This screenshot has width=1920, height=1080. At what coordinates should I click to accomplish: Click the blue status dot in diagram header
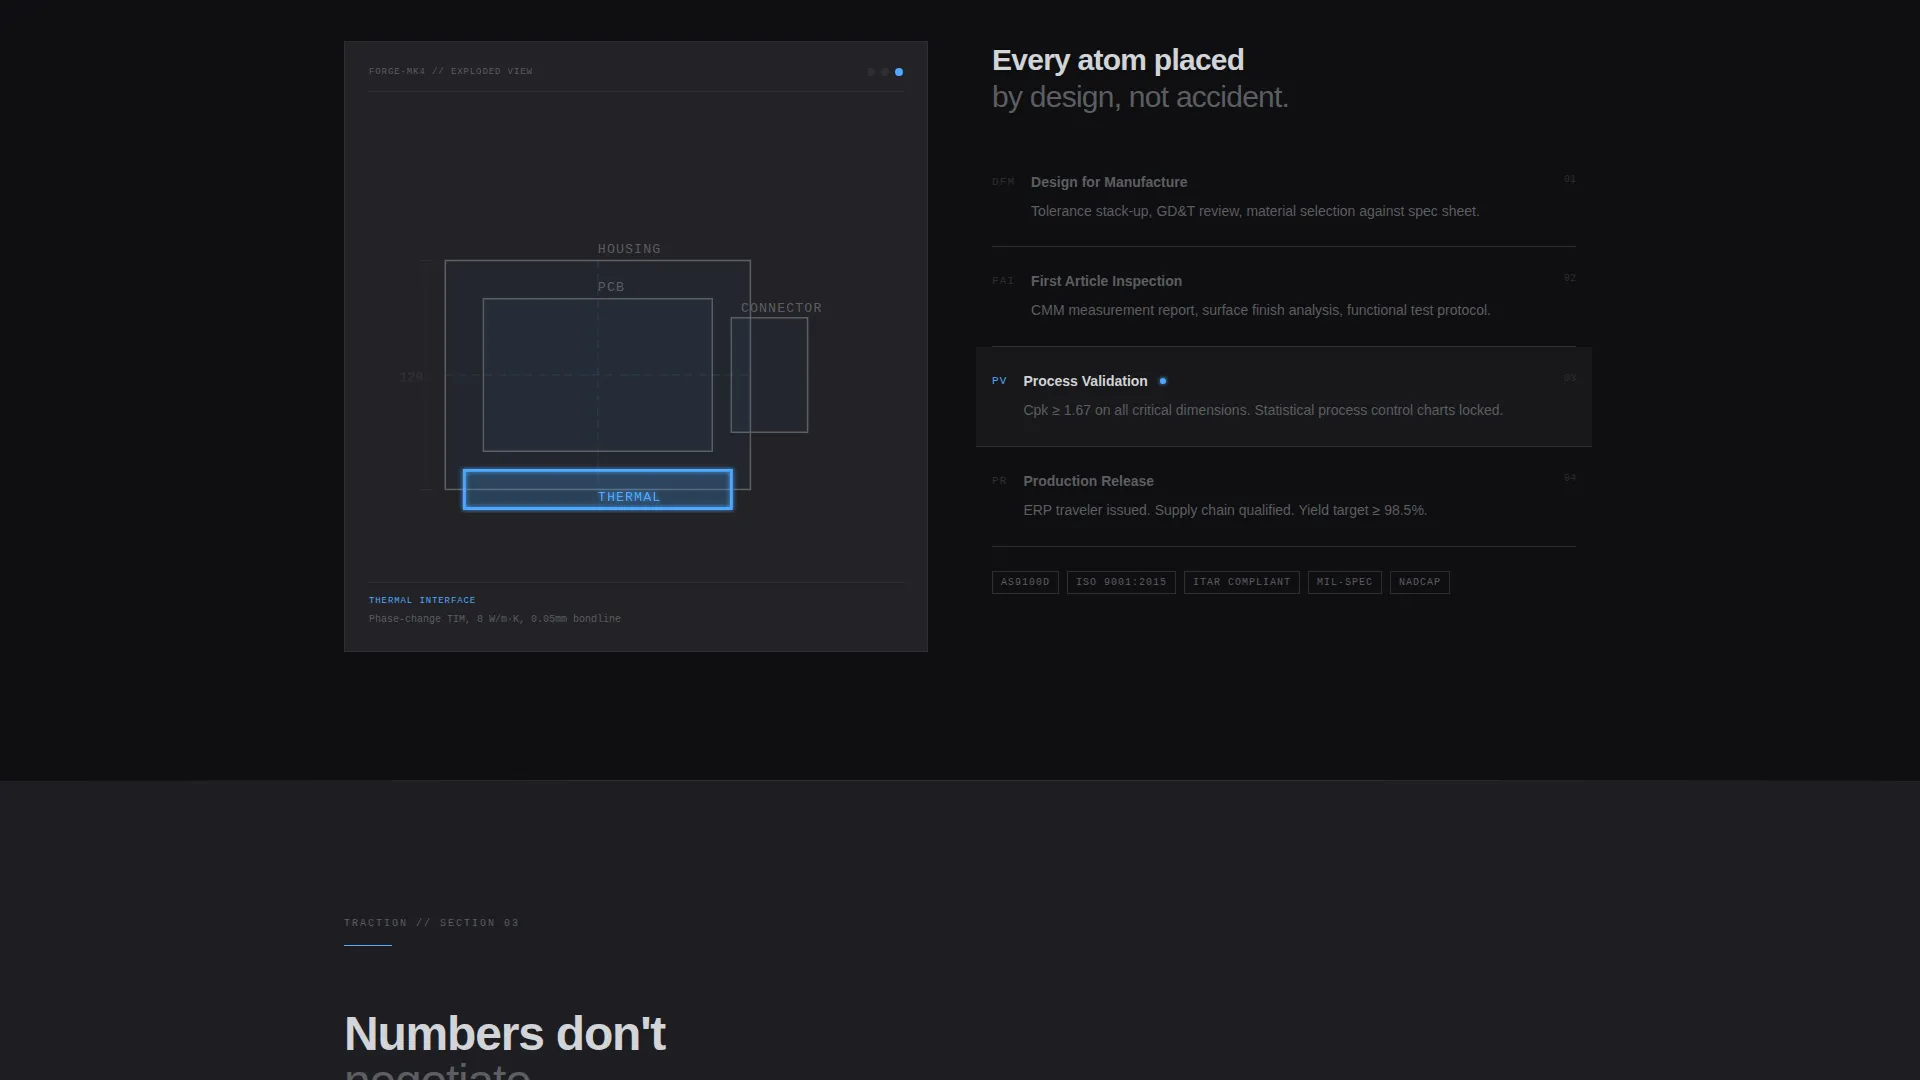(899, 72)
